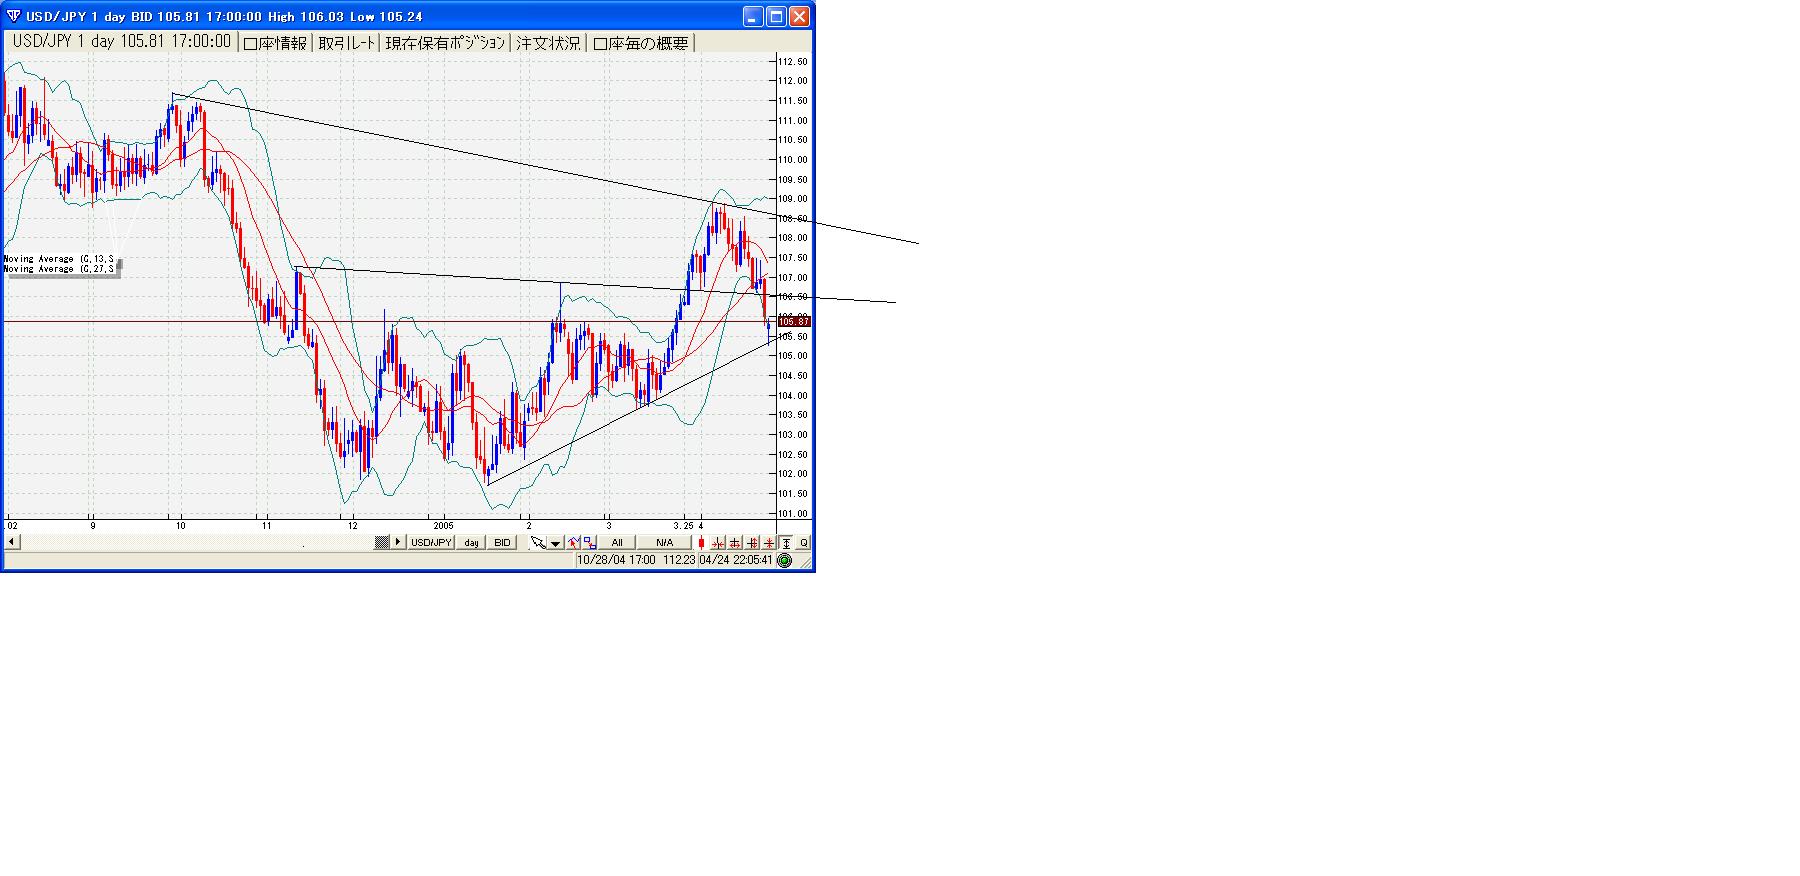1800x876 pixels.
Task: Click the blue linked-squares tool icon
Action: (589, 543)
